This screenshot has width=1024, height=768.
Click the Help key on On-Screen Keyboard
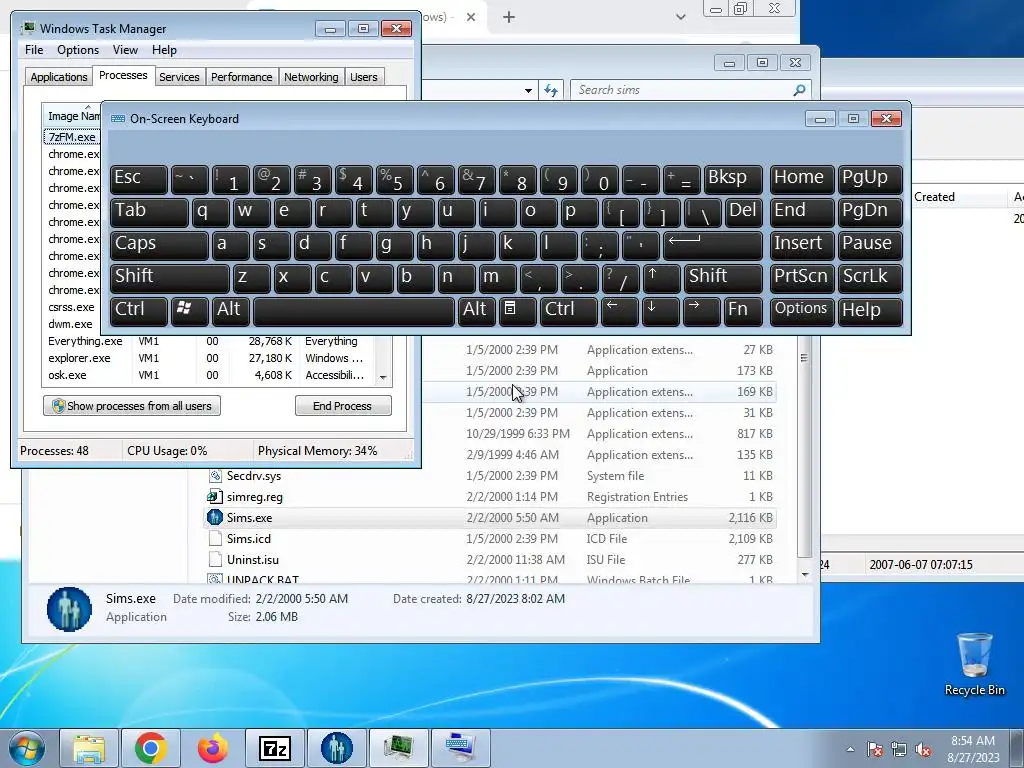coord(871,310)
